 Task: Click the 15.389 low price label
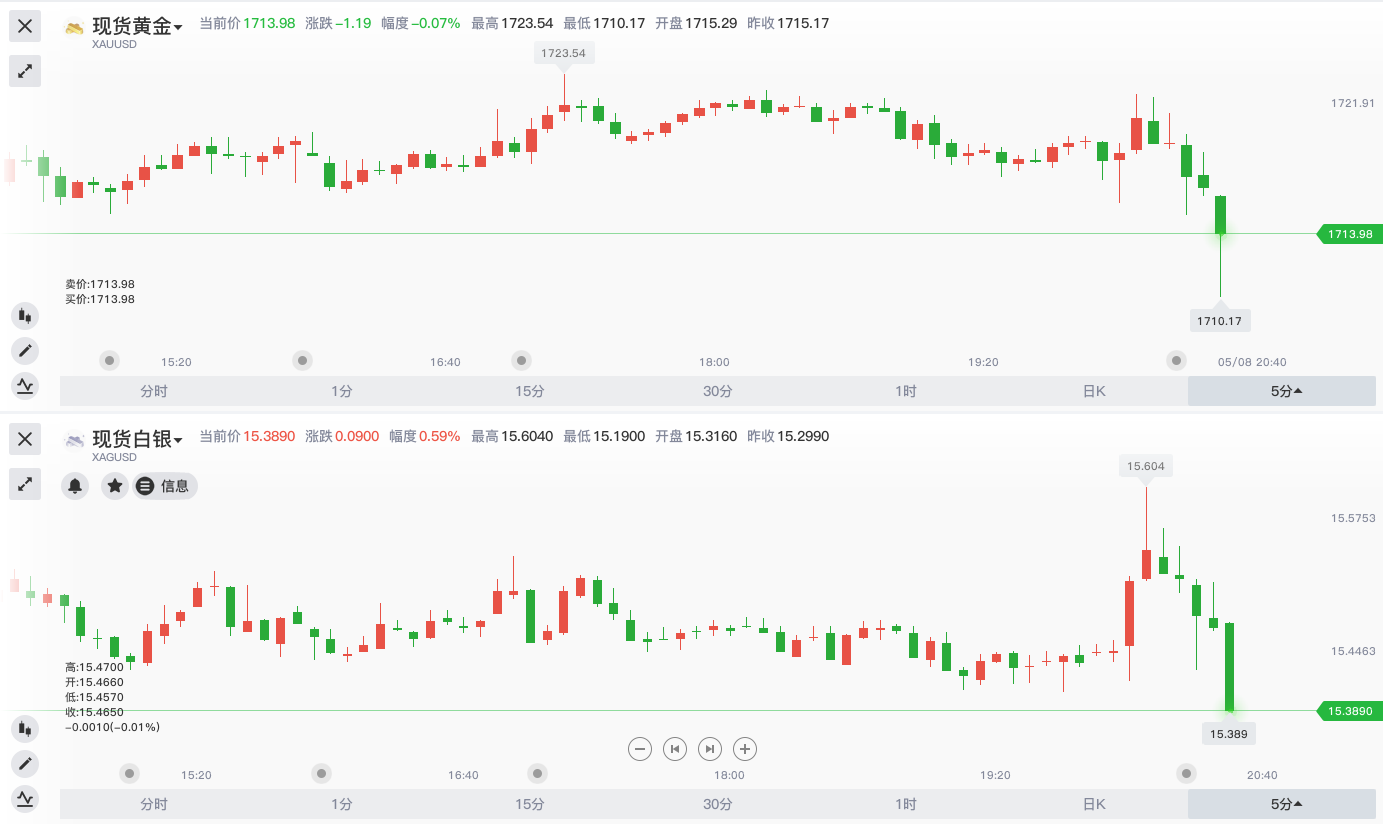click(x=1228, y=734)
